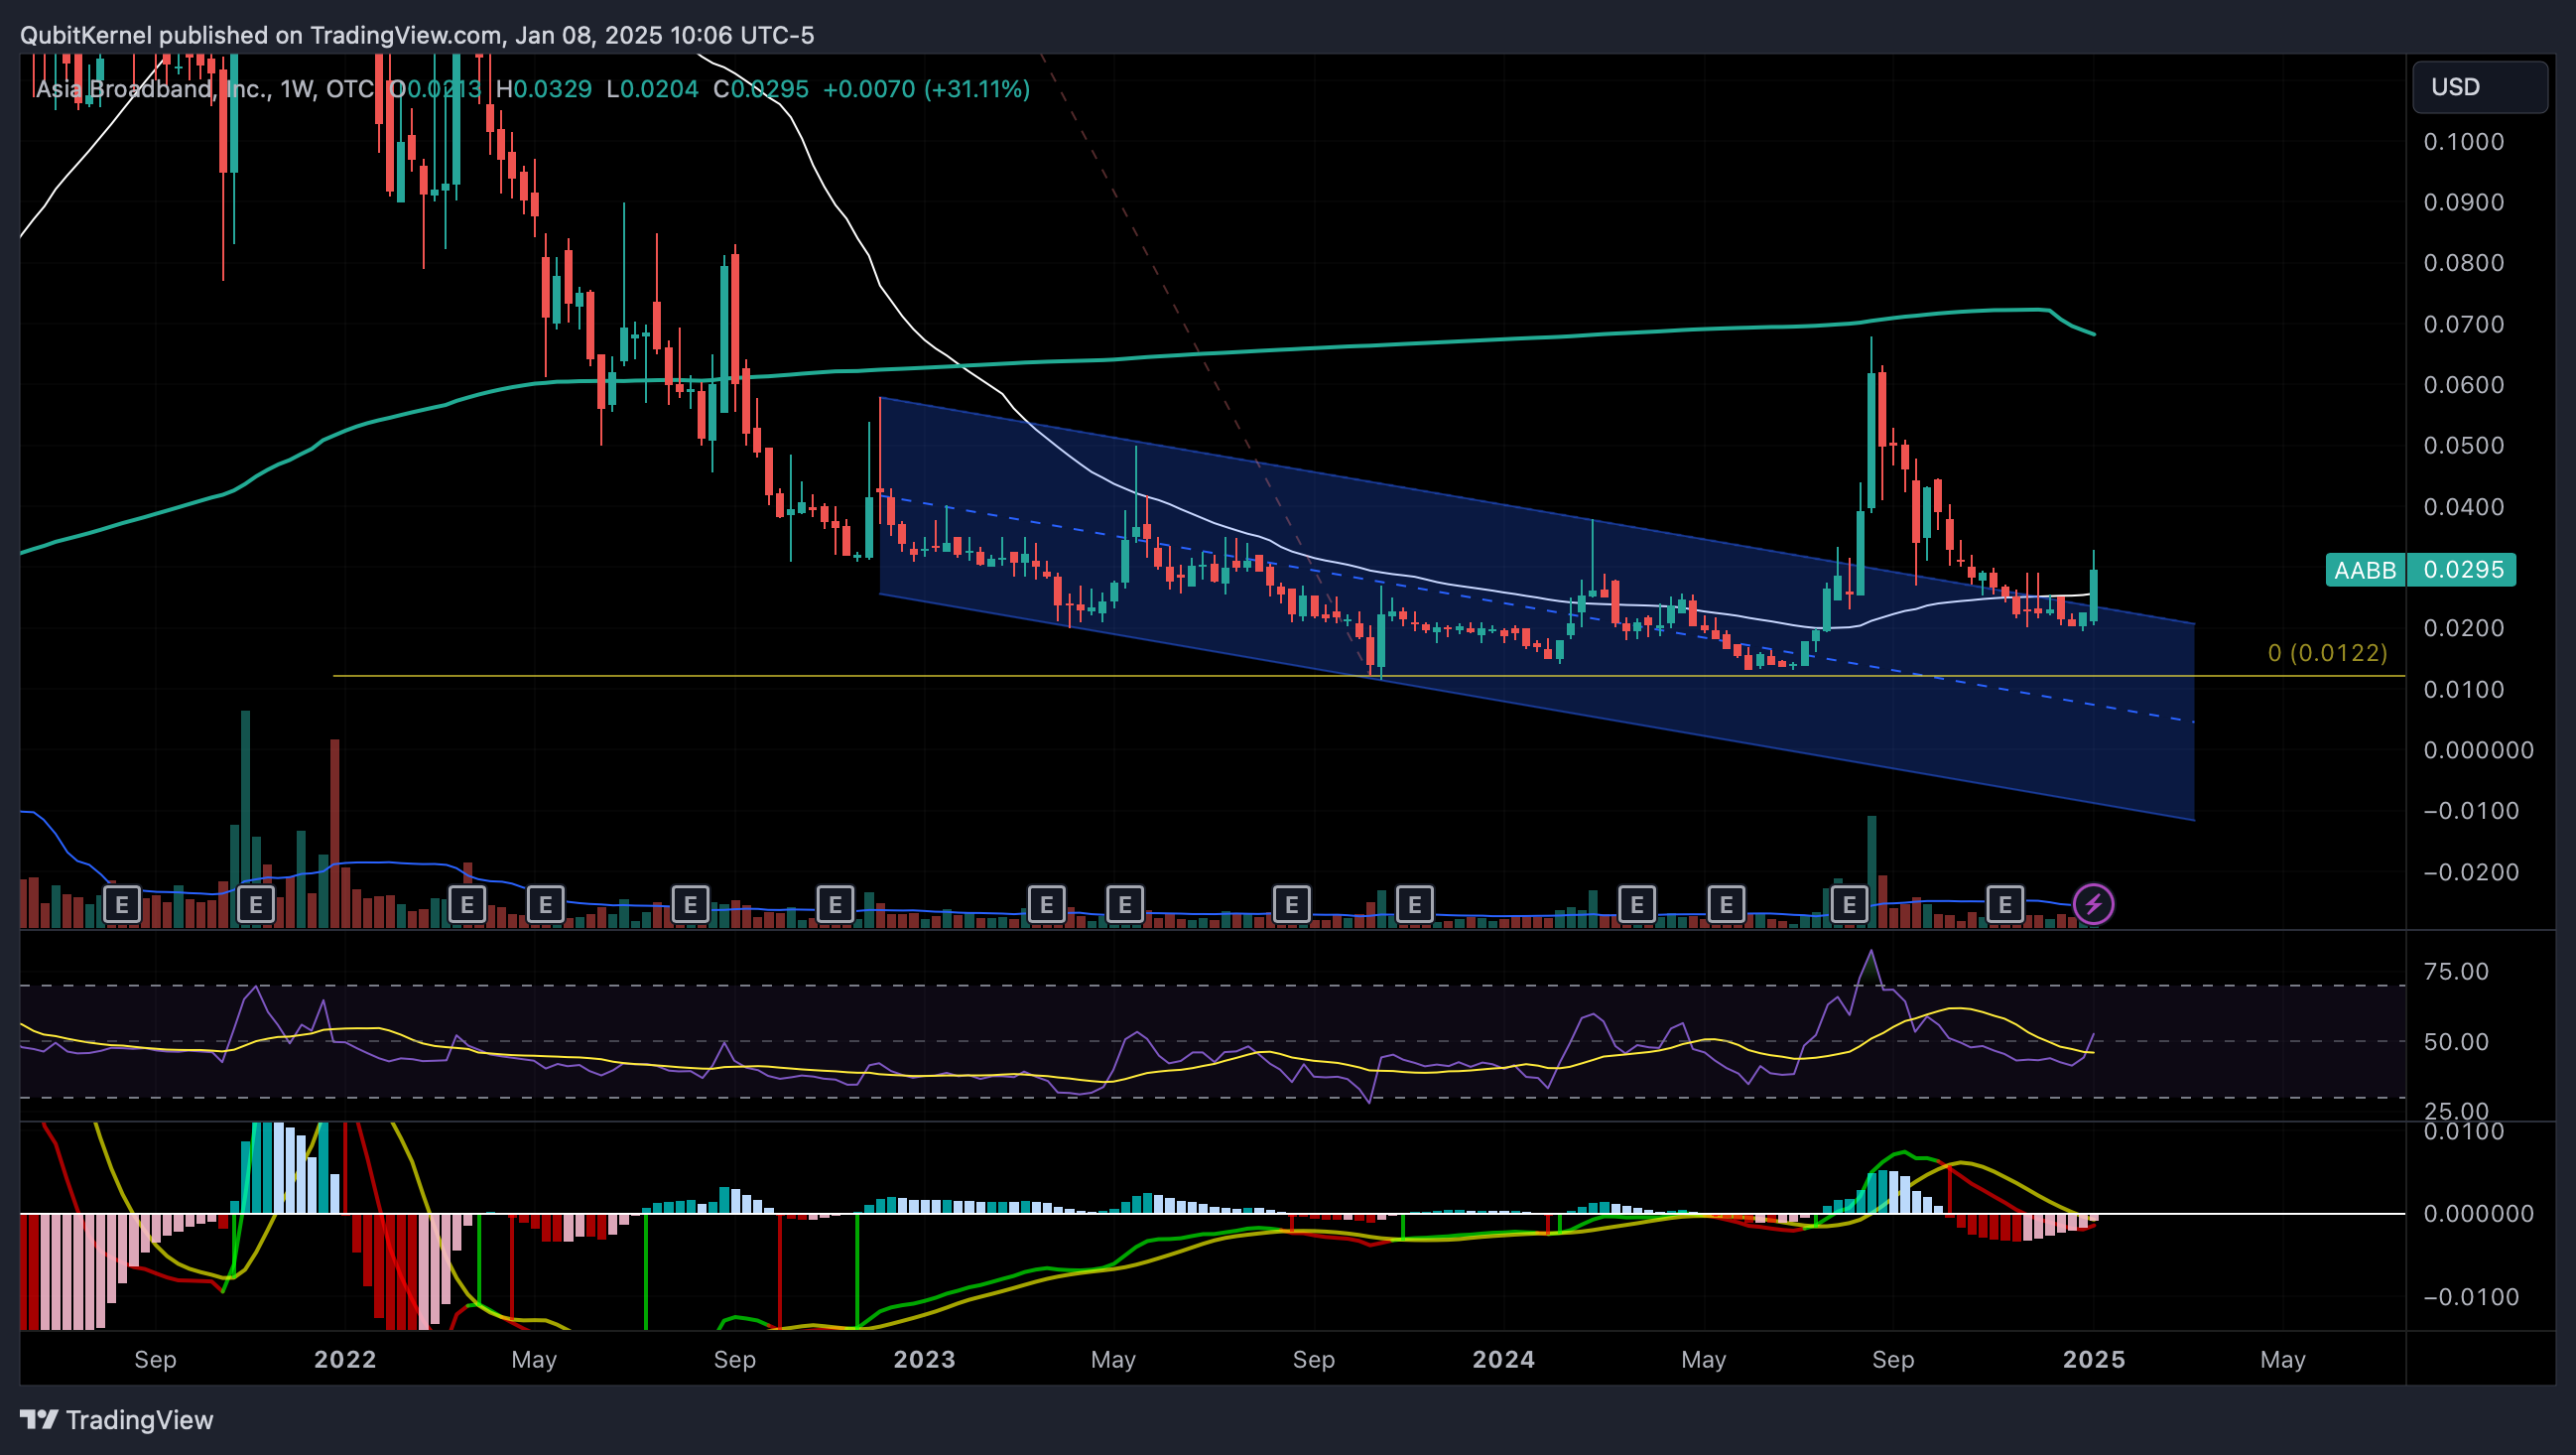Click the 2024 label on time axis

[x=1503, y=1360]
